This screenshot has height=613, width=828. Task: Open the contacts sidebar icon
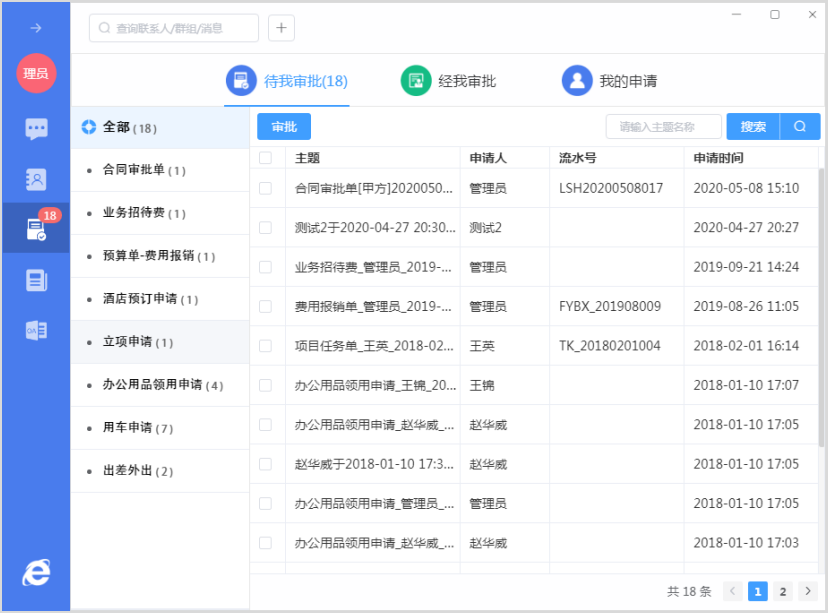[36, 179]
